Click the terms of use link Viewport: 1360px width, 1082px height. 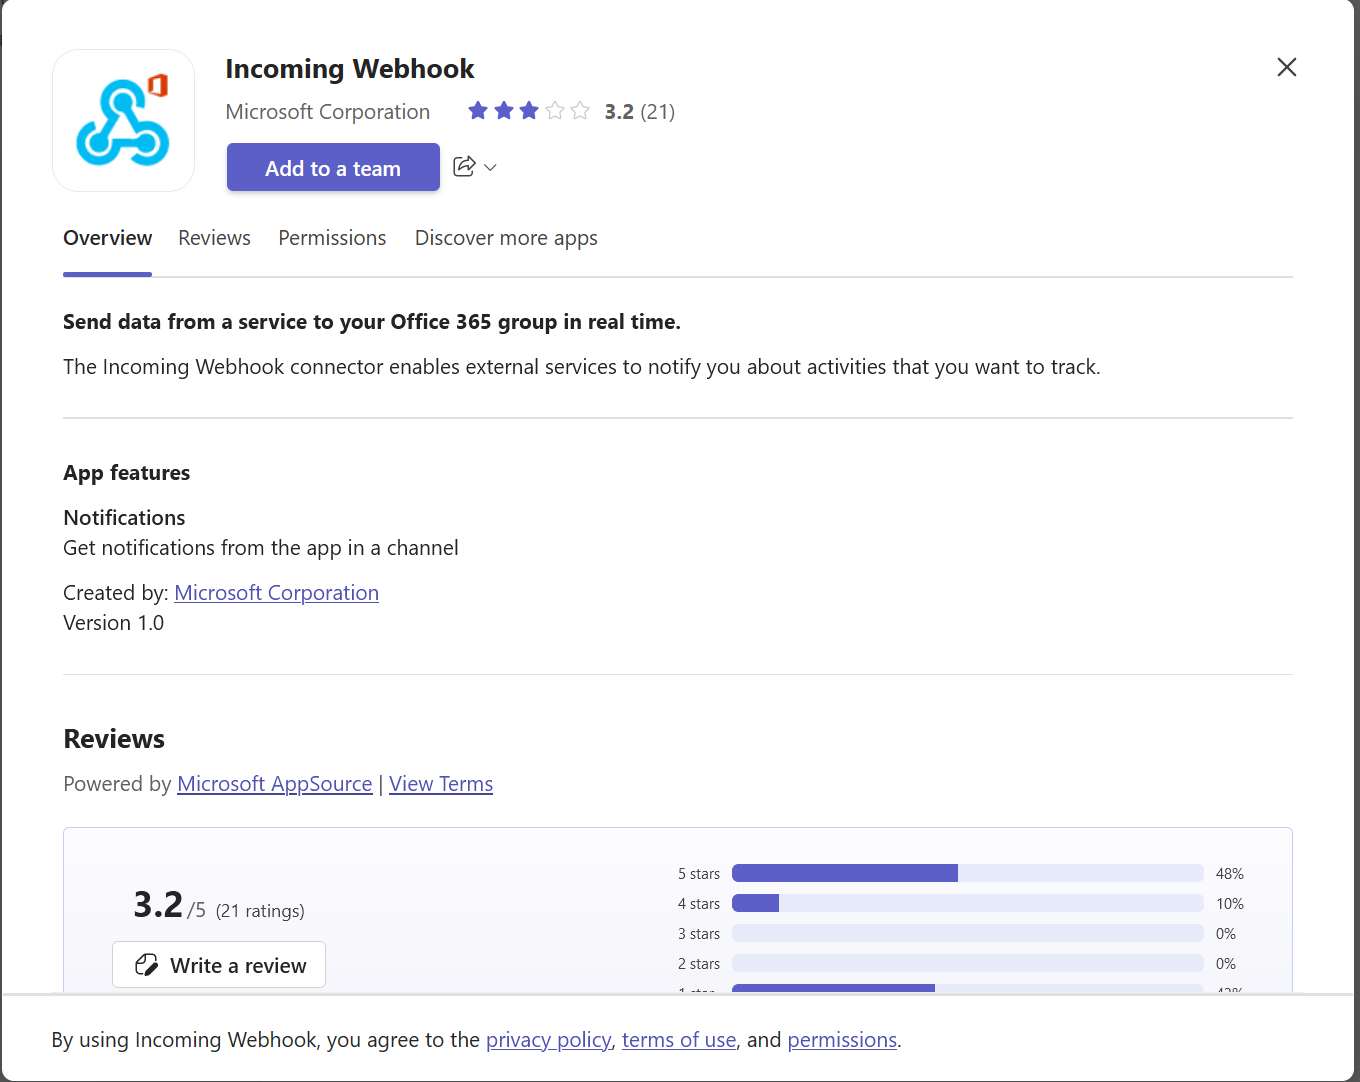coord(678,1039)
